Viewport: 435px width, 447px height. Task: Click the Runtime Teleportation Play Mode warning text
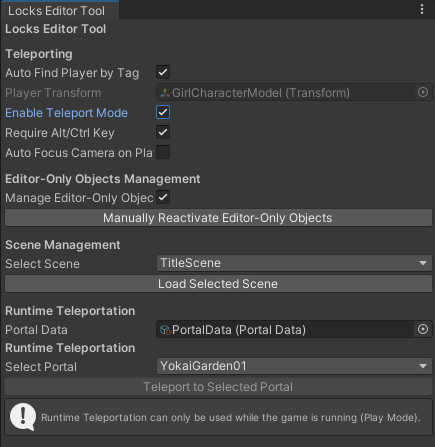click(x=231, y=417)
